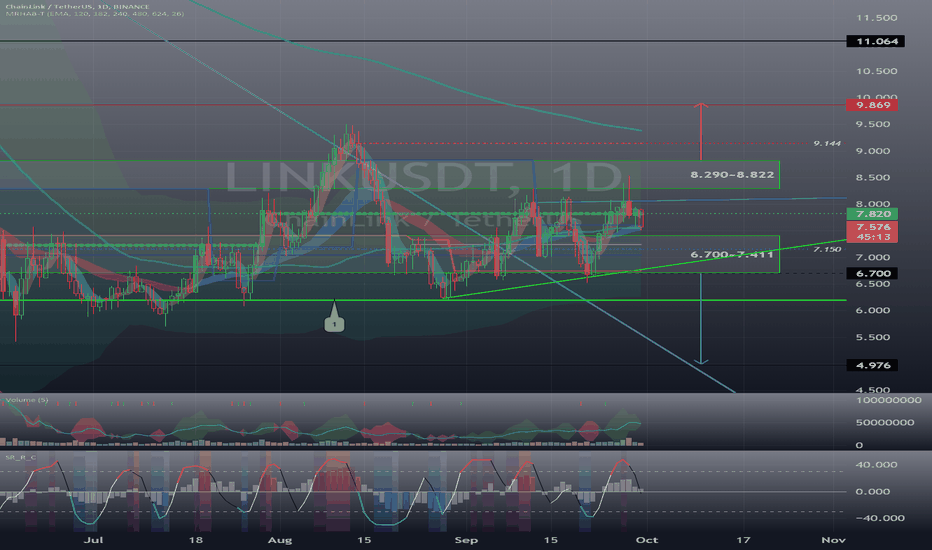Click the black 4.976 target label
Viewport: 932px width, 550px height.
[872, 365]
